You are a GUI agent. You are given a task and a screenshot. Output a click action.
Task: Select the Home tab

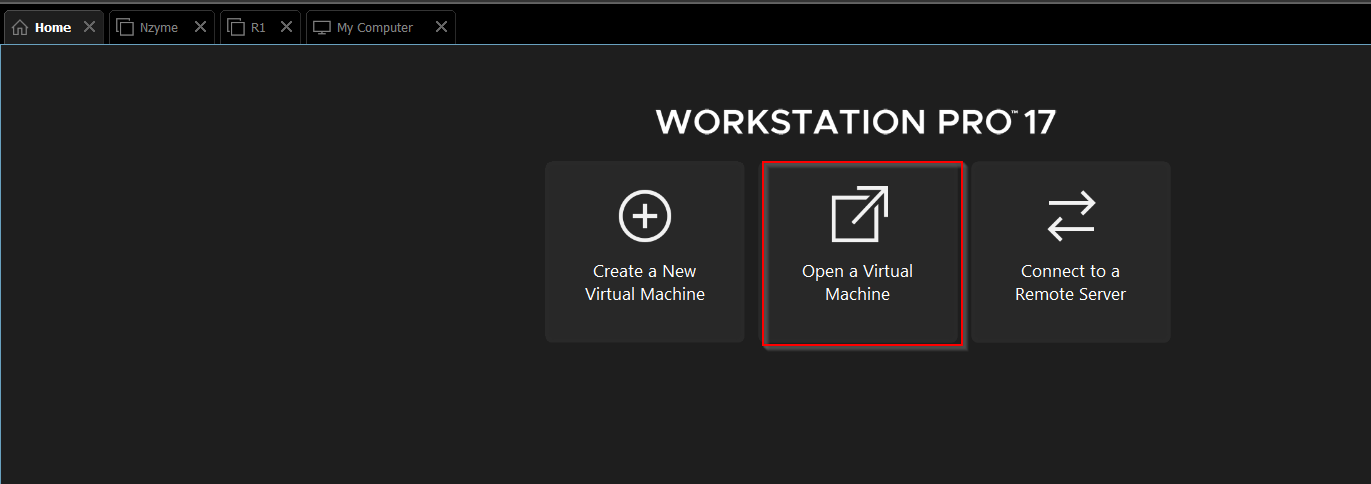pyautogui.click(x=53, y=27)
